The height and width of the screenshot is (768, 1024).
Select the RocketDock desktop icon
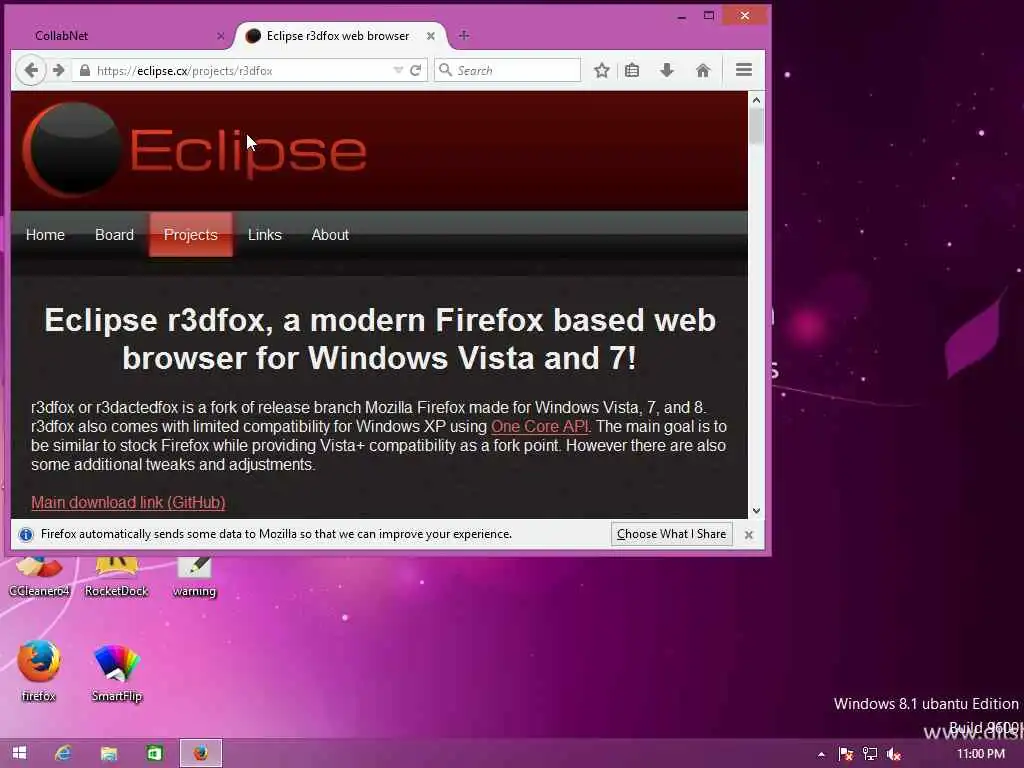pos(116,578)
